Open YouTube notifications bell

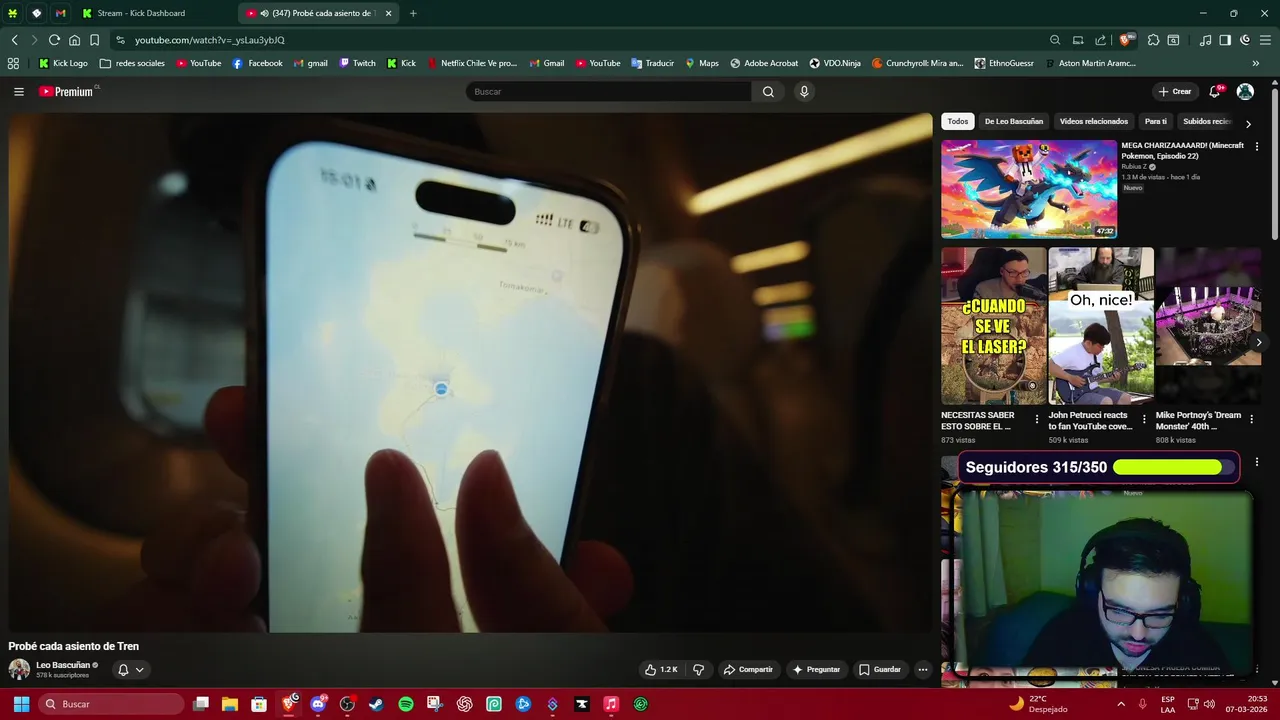1215,92
